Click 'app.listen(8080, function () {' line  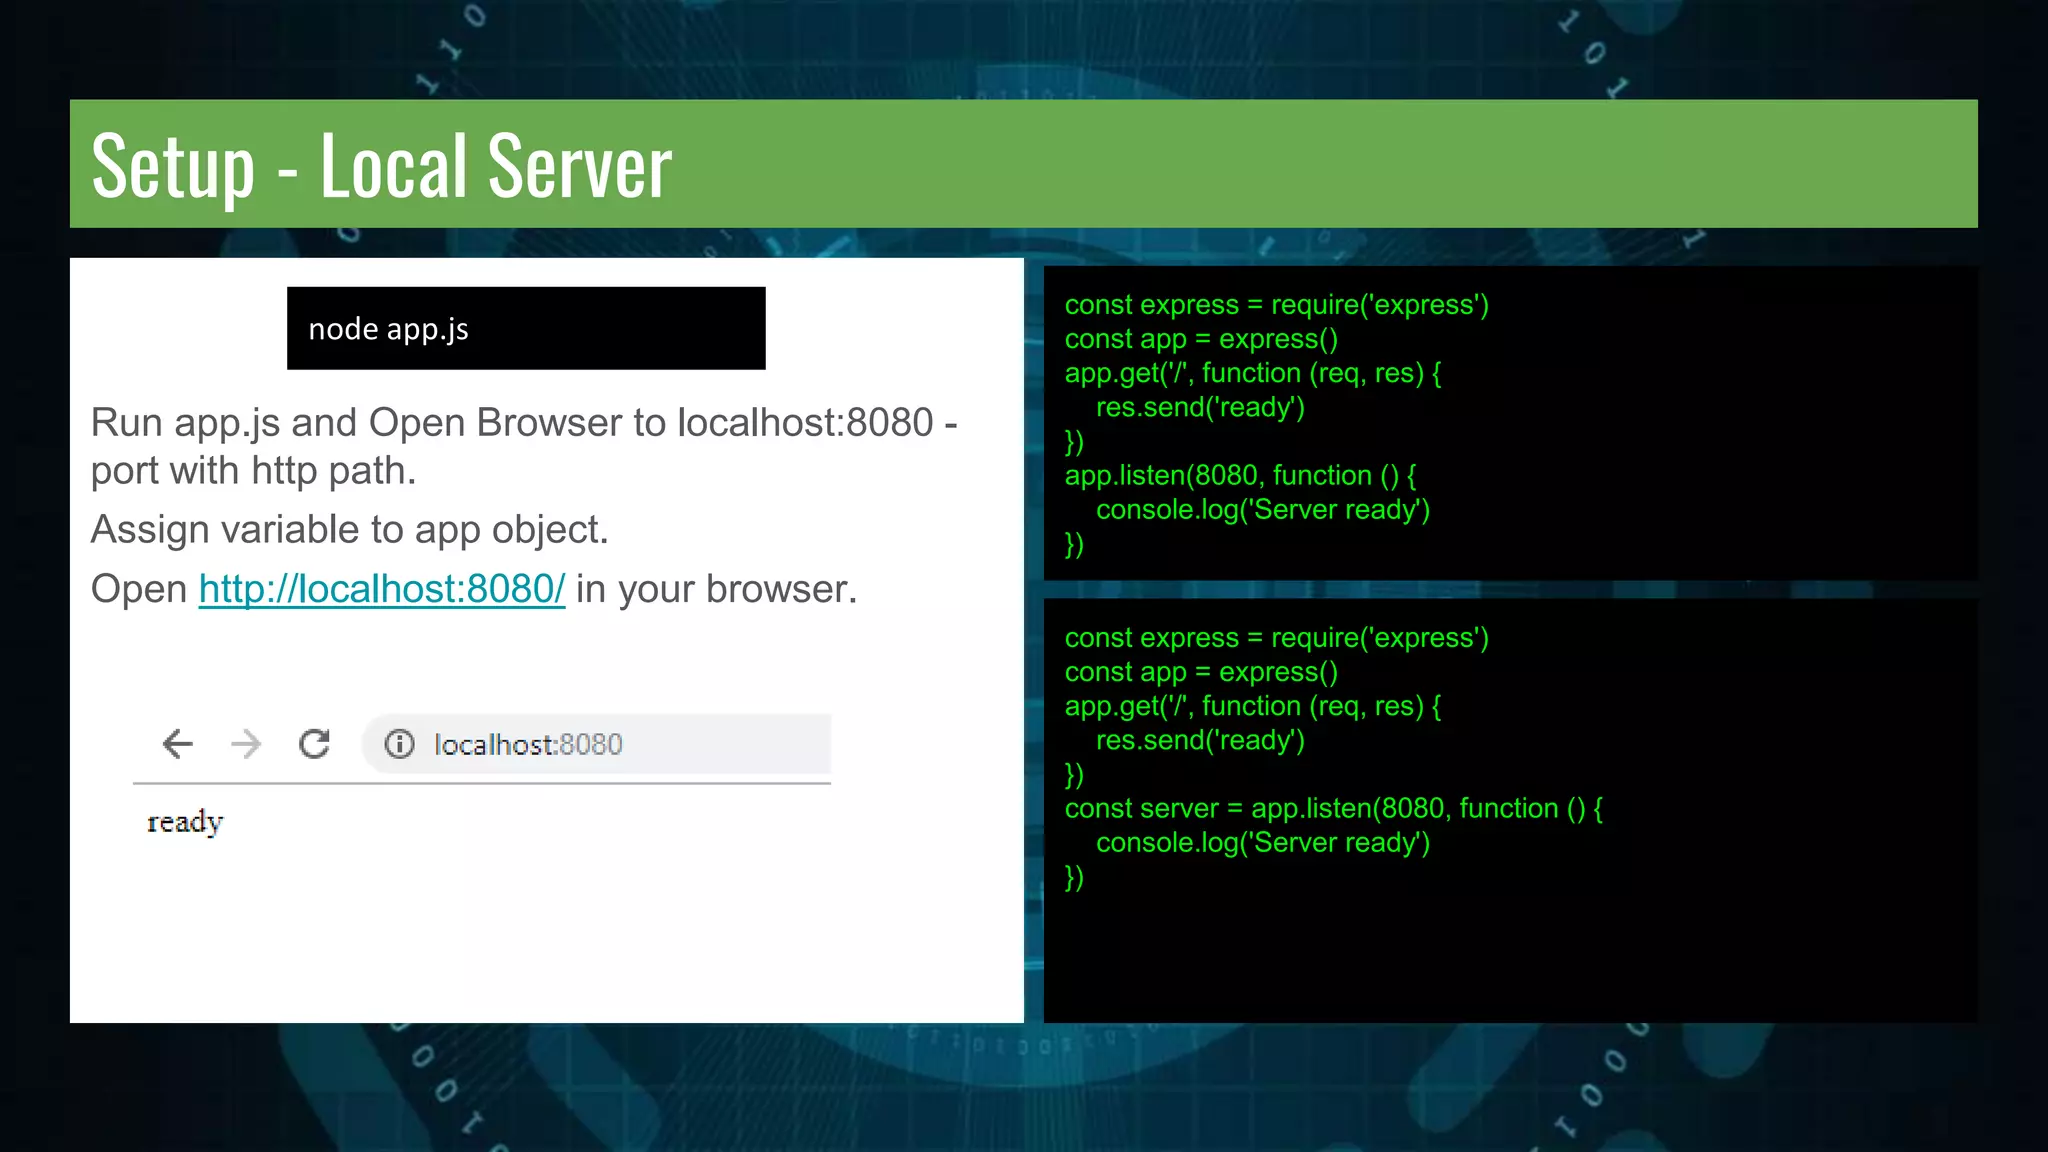coord(1240,475)
